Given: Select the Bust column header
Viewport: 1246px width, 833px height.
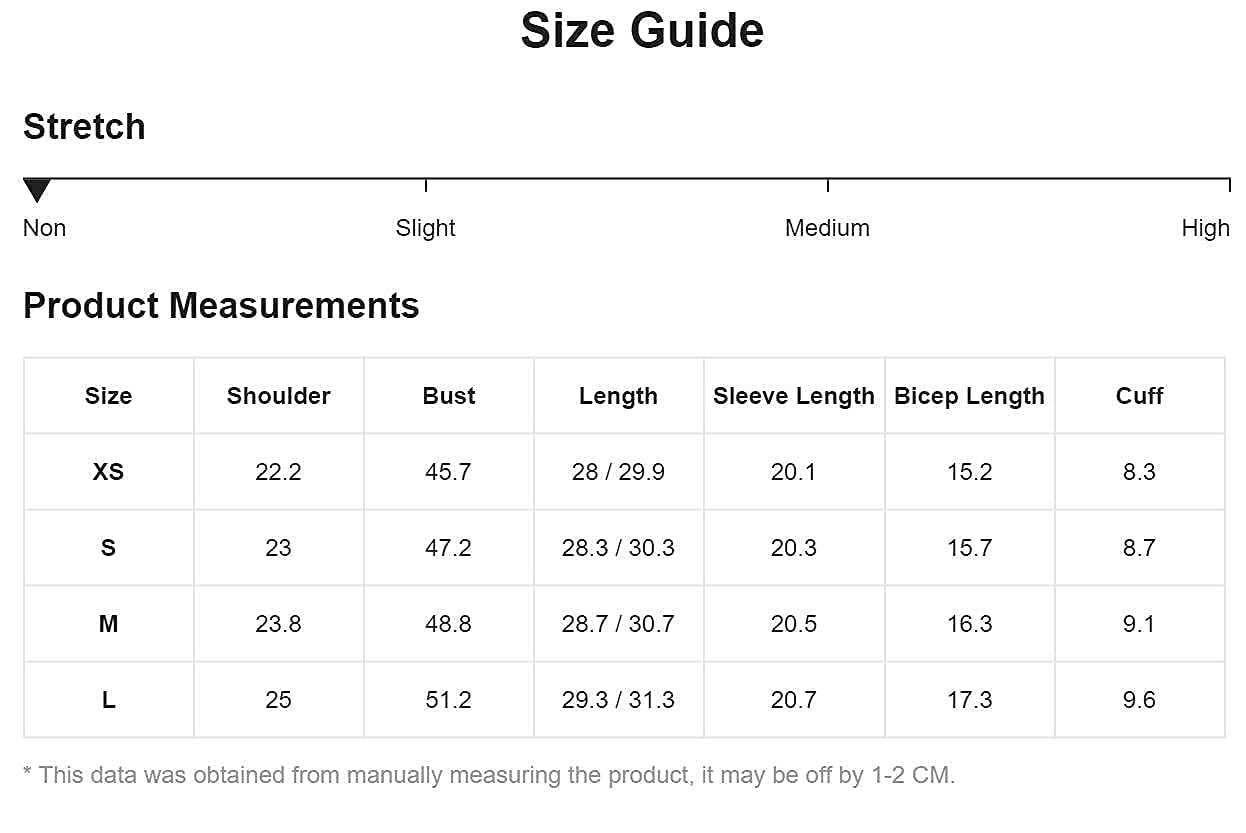Looking at the screenshot, I should (448, 396).
